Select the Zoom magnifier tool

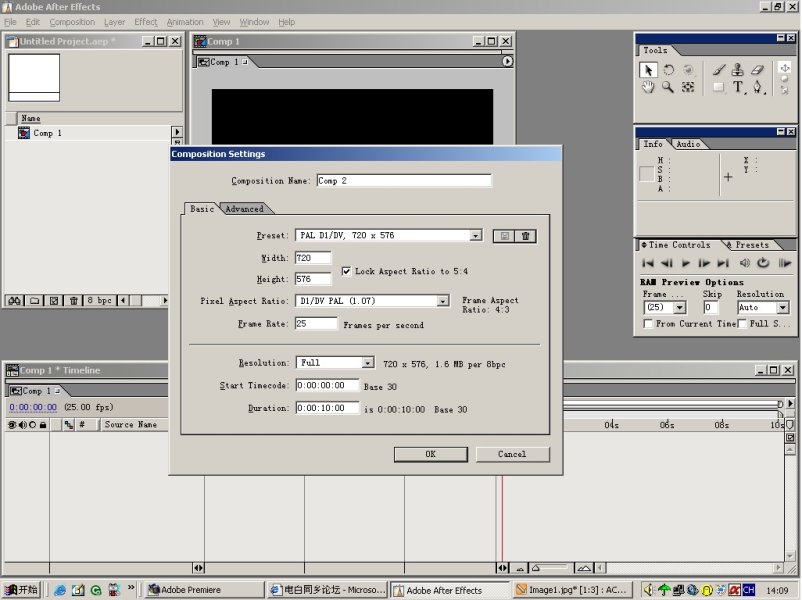[667, 88]
